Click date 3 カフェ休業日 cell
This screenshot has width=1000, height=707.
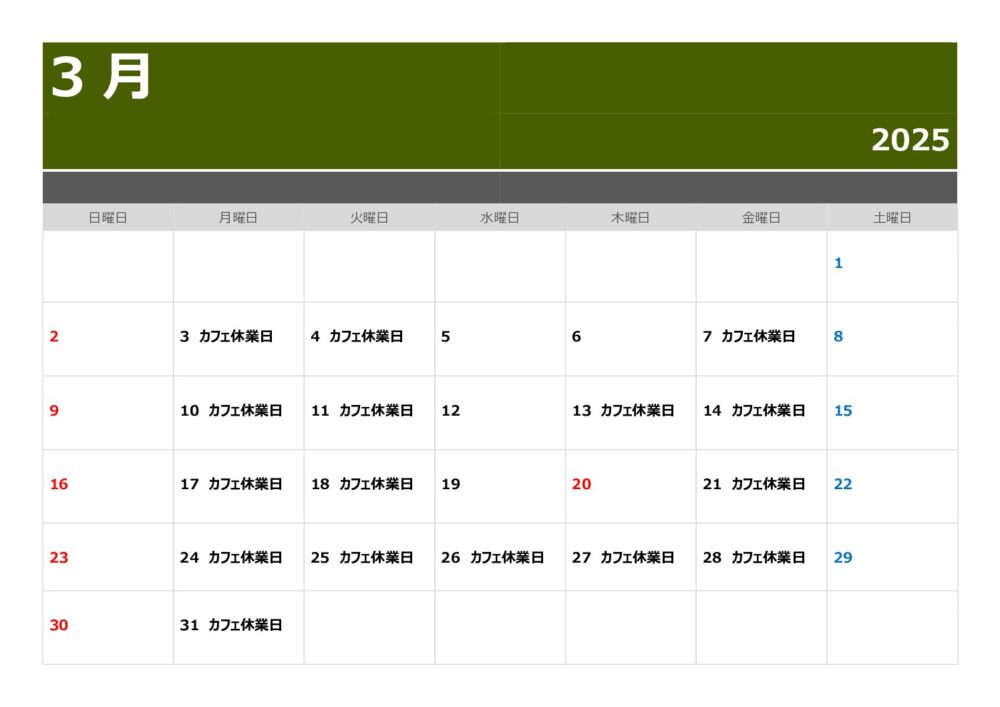(239, 339)
